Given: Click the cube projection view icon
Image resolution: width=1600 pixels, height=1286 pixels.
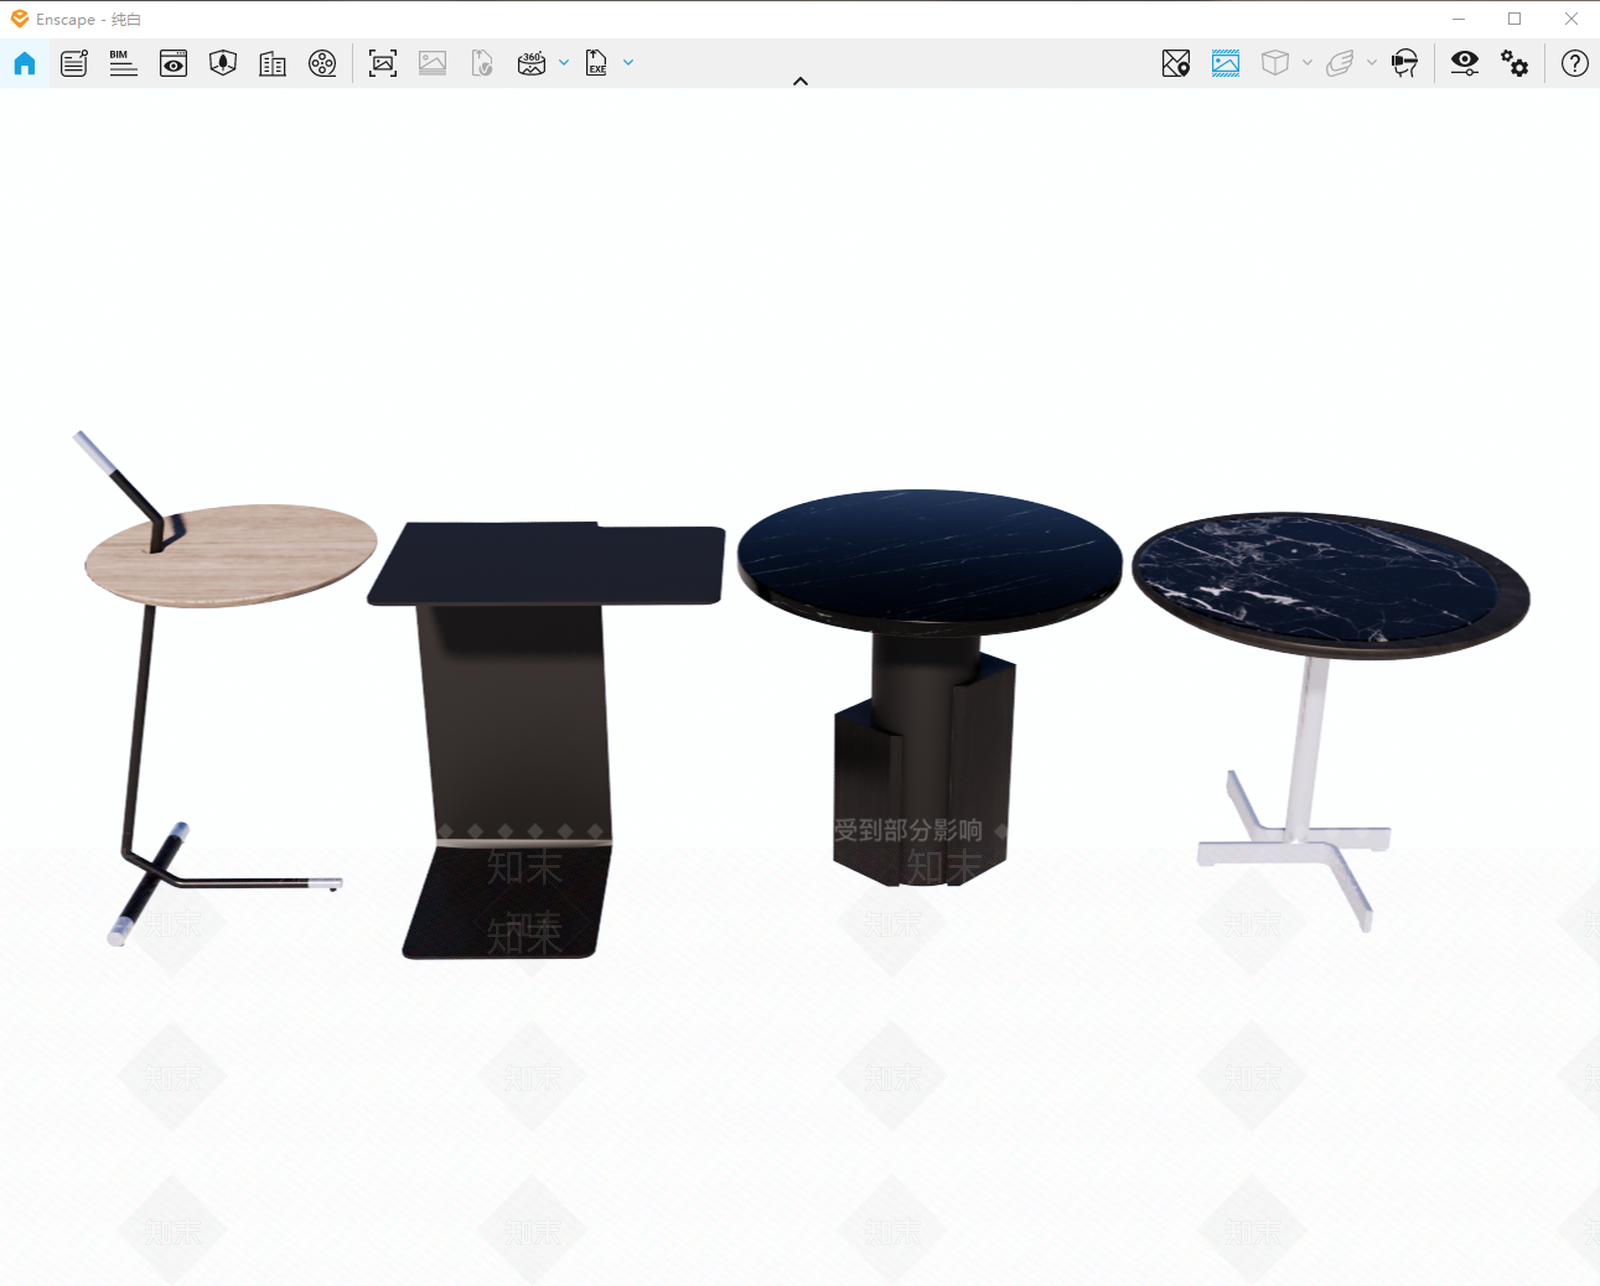Looking at the screenshot, I should (x=1275, y=63).
